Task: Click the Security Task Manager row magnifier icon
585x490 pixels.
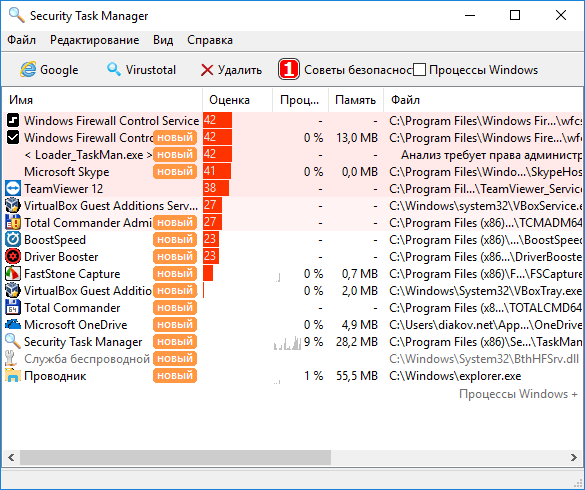Action: point(13,341)
